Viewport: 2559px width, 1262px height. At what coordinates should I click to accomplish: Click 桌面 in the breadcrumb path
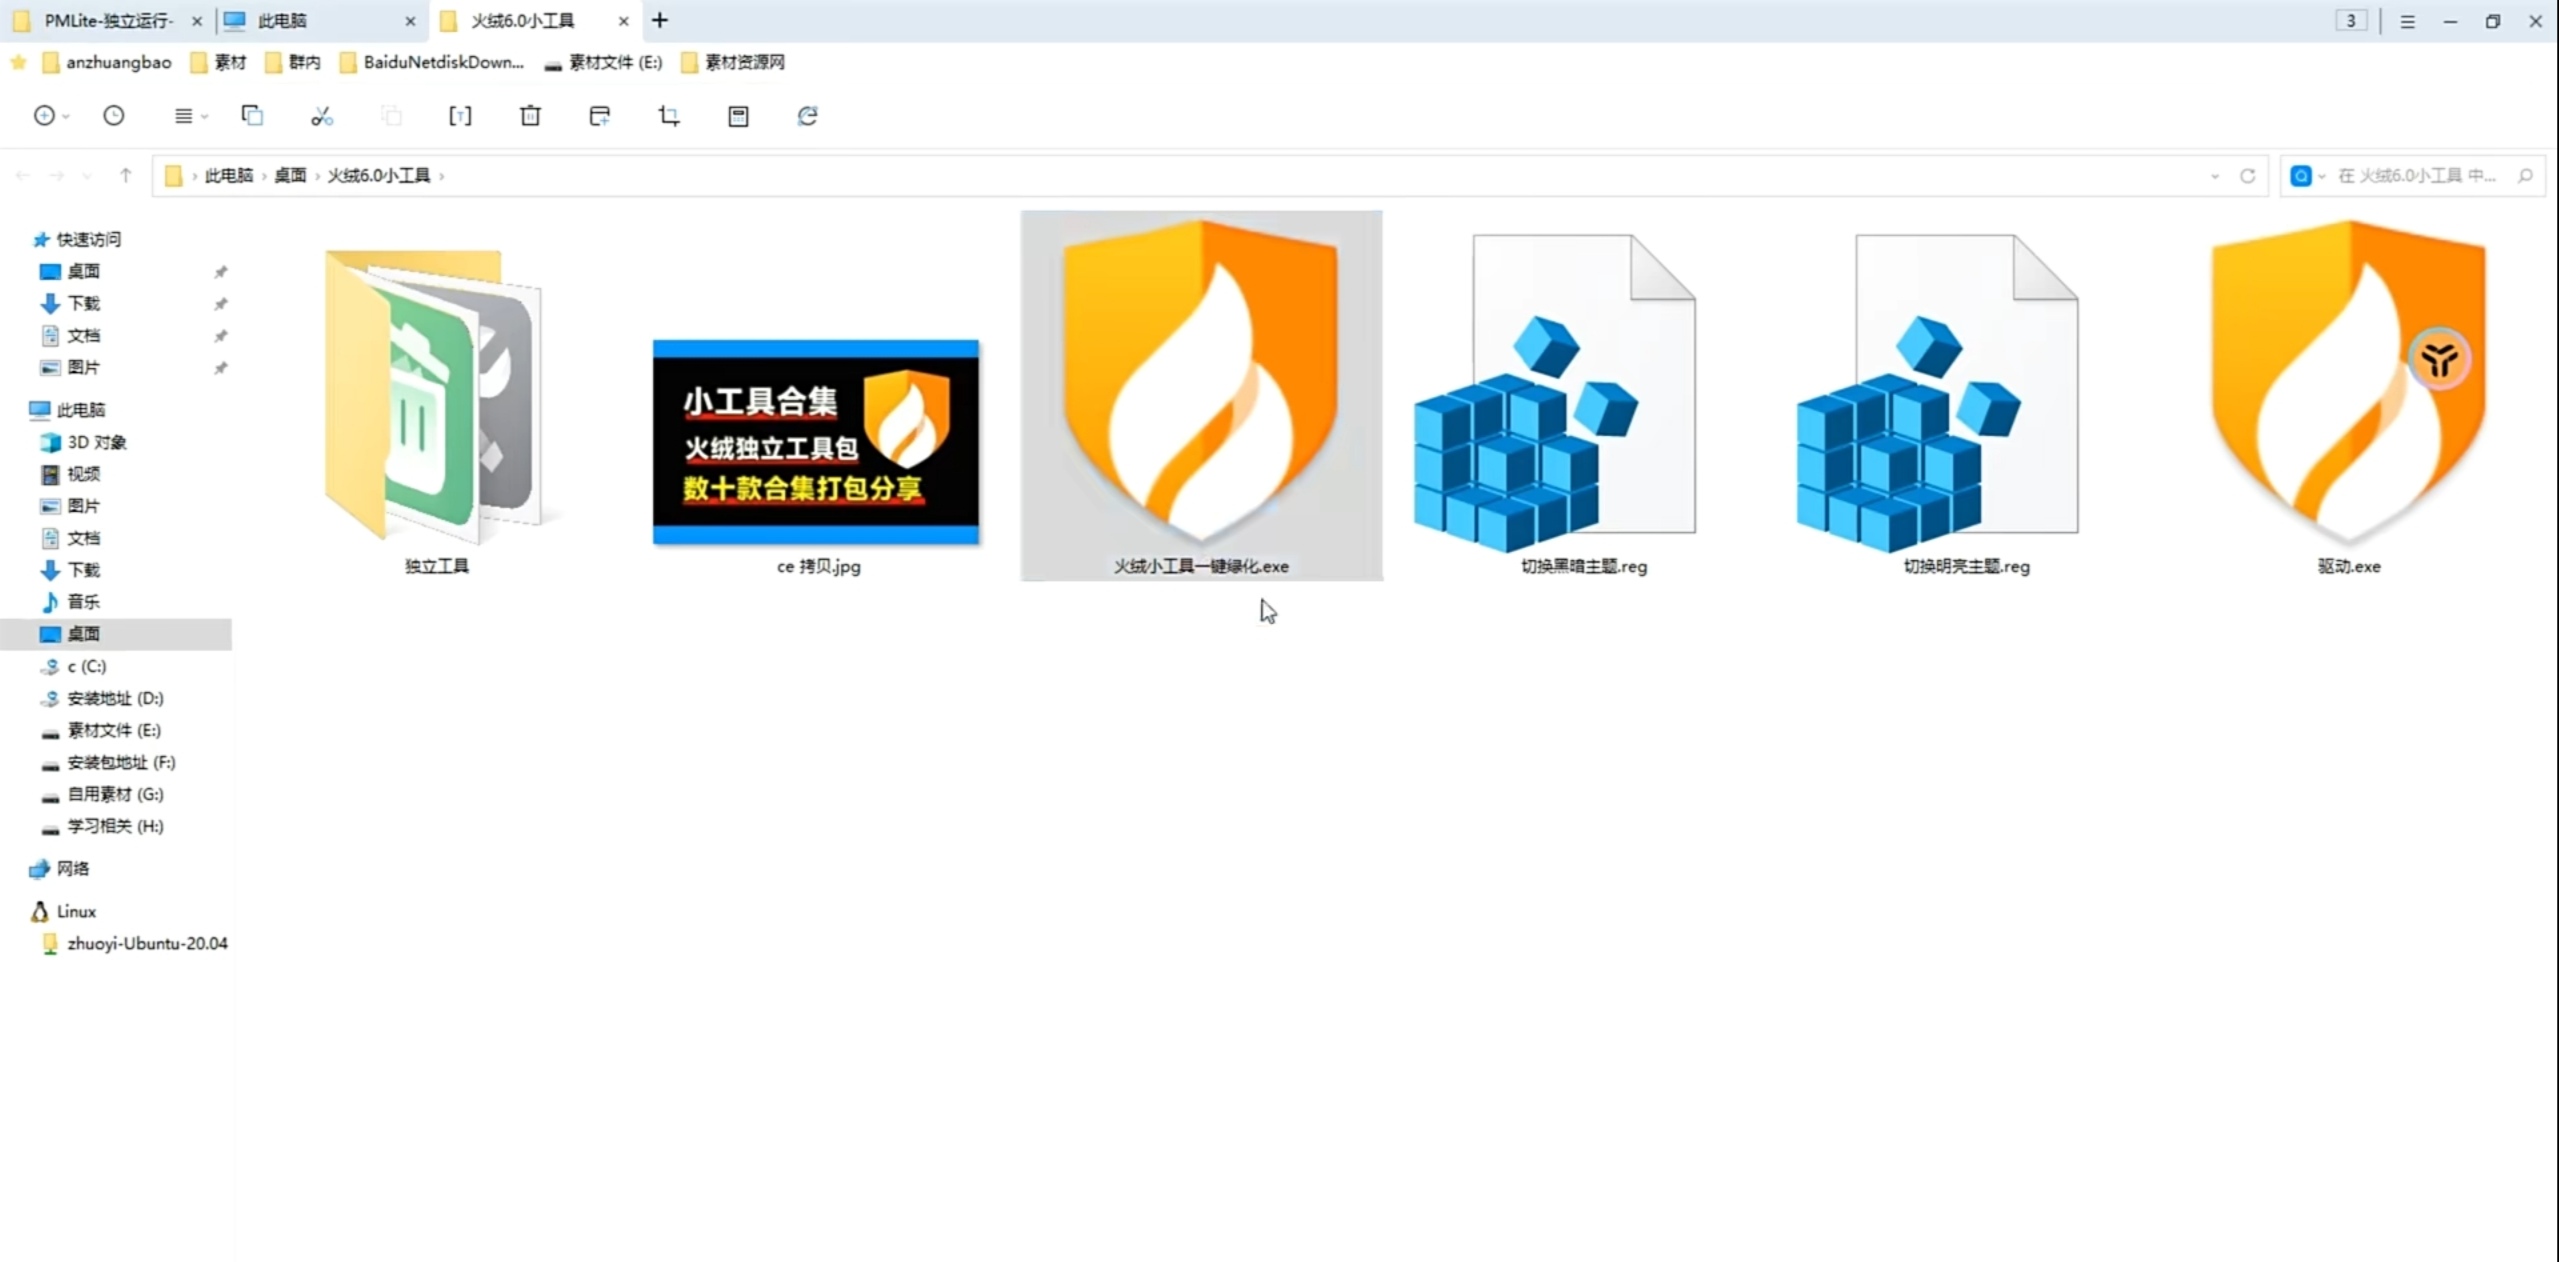290,176
